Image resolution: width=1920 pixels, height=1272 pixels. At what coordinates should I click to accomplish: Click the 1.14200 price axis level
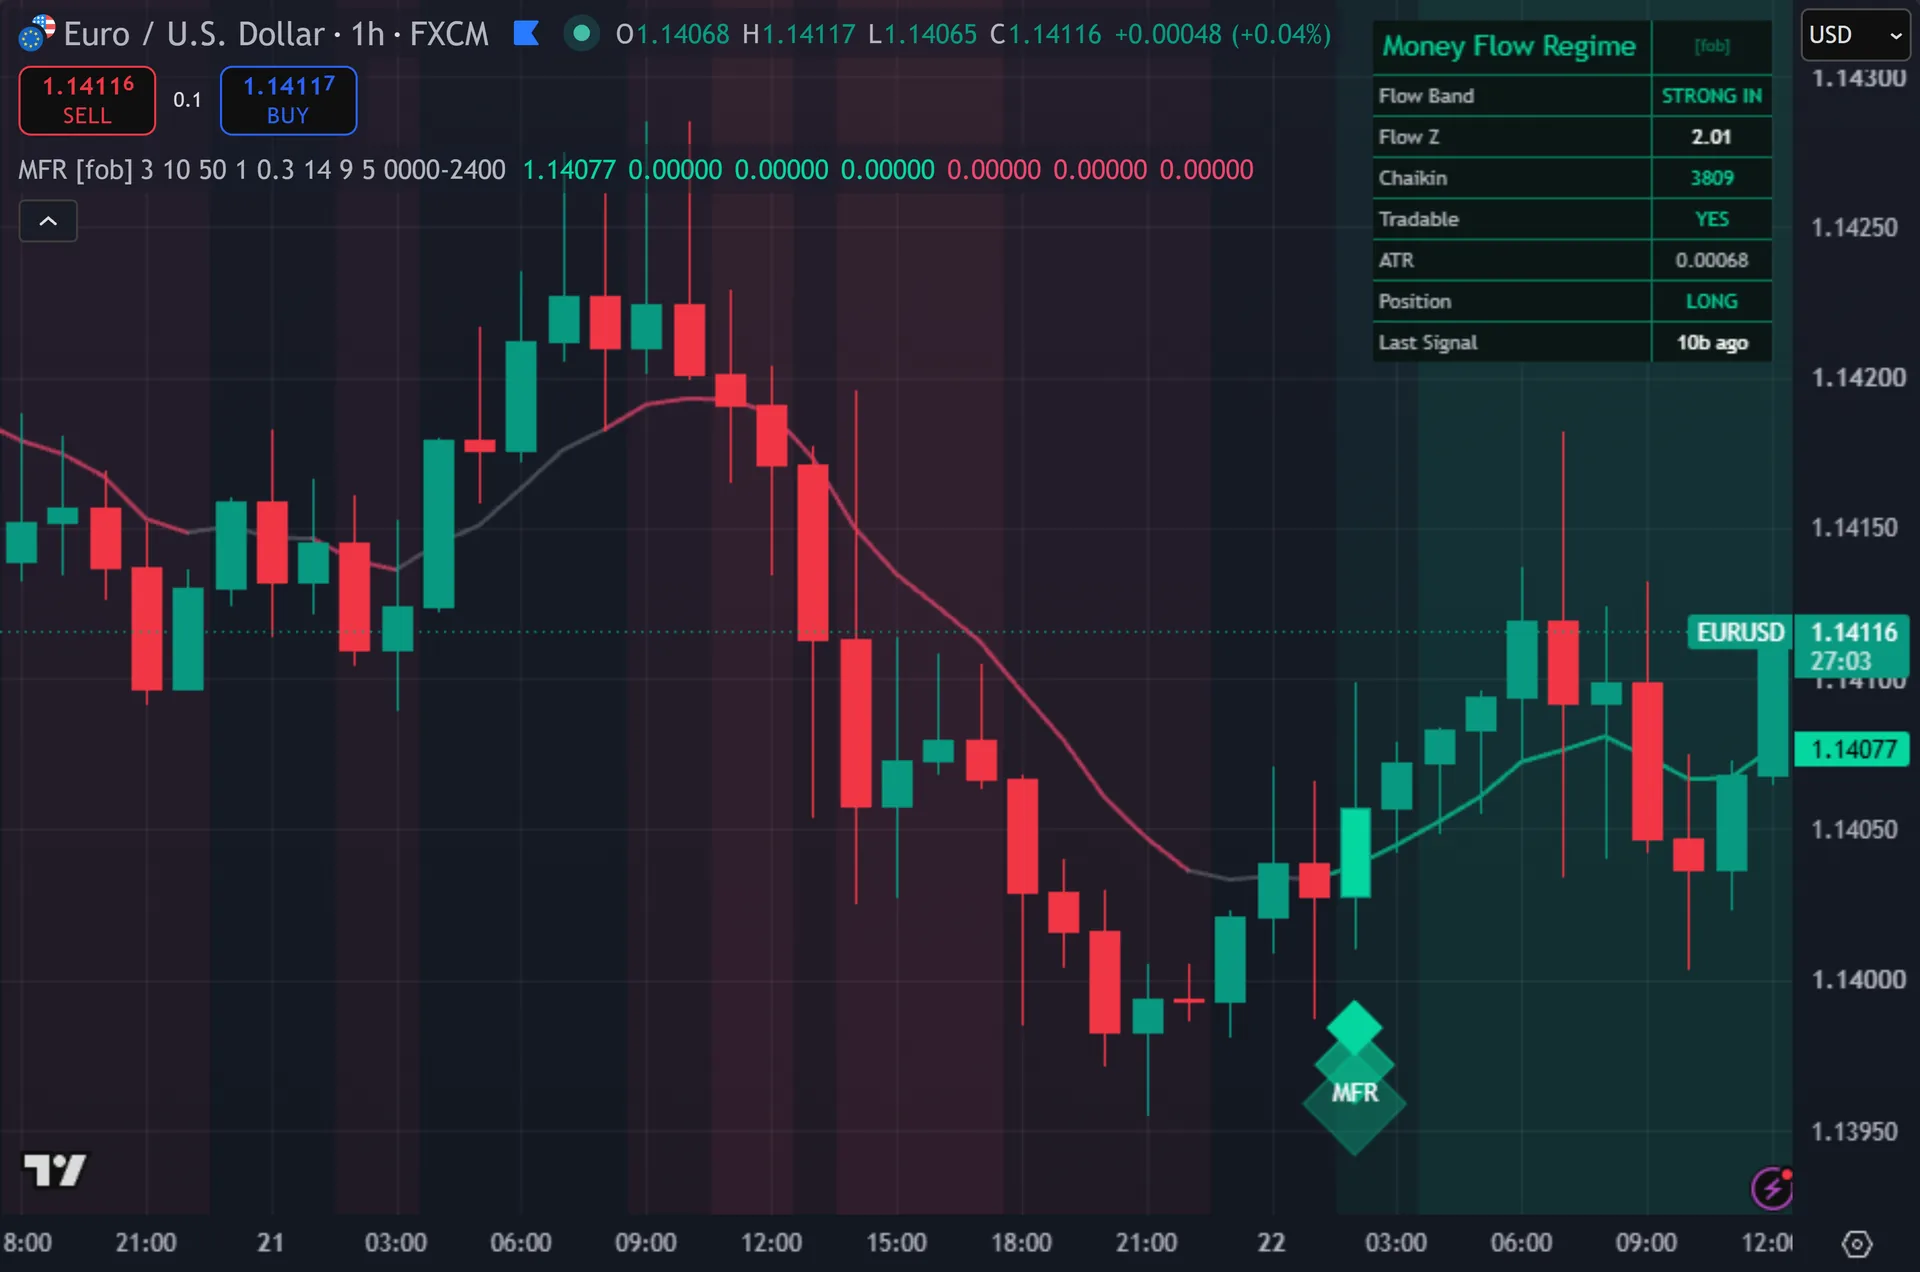coord(1858,377)
